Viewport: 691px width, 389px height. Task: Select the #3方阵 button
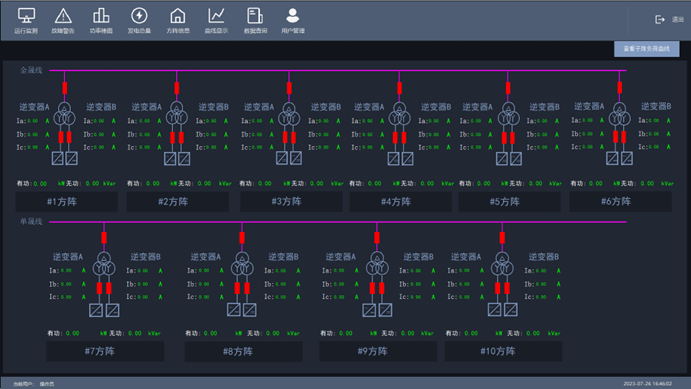click(x=291, y=202)
